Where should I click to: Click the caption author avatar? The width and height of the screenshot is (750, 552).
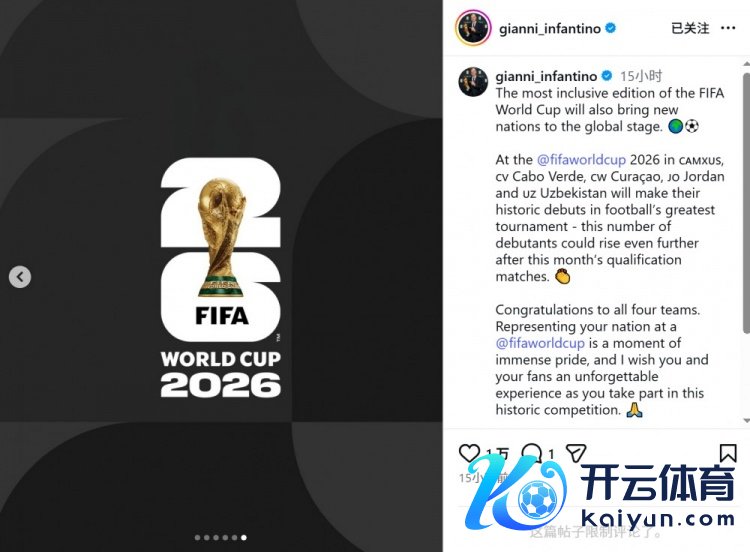pyautogui.click(x=473, y=81)
